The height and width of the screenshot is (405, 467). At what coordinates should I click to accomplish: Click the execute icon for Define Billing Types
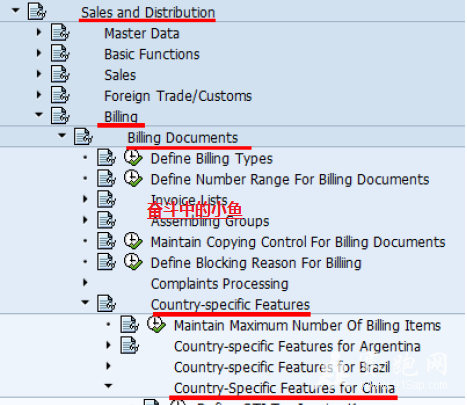(133, 158)
